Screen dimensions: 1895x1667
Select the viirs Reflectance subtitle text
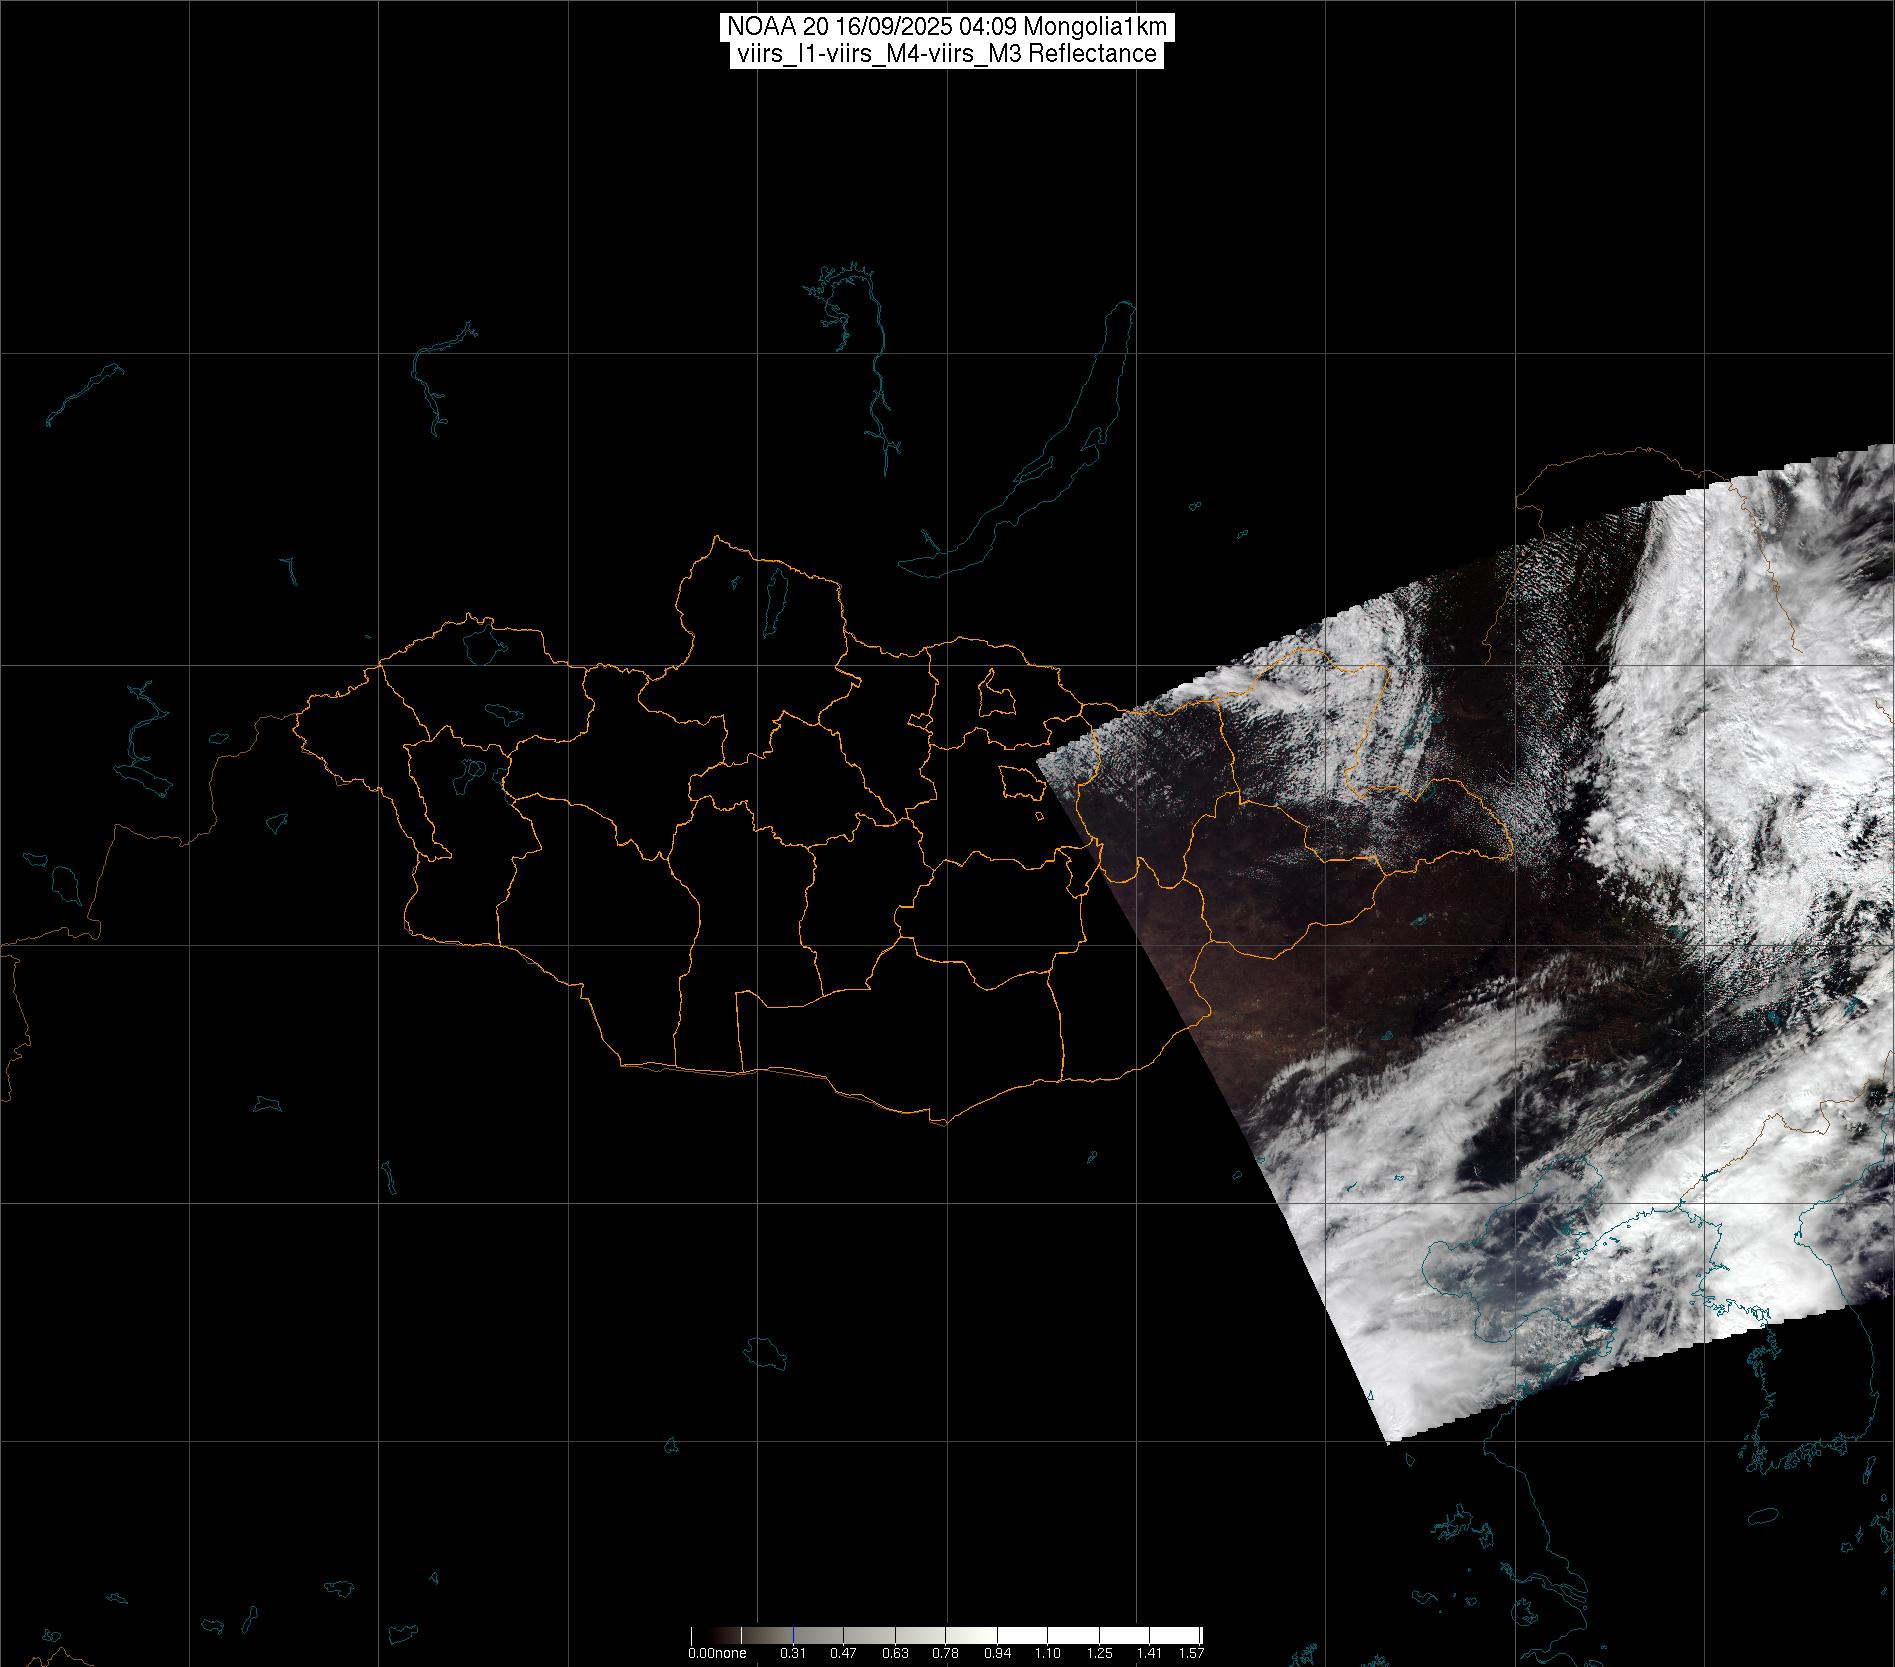[946, 54]
